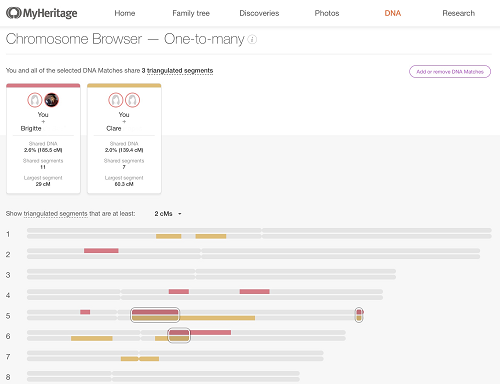This screenshot has width=500, height=384.
Task: Click Brigitte's profile photo avatar
Action: (x=51, y=100)
